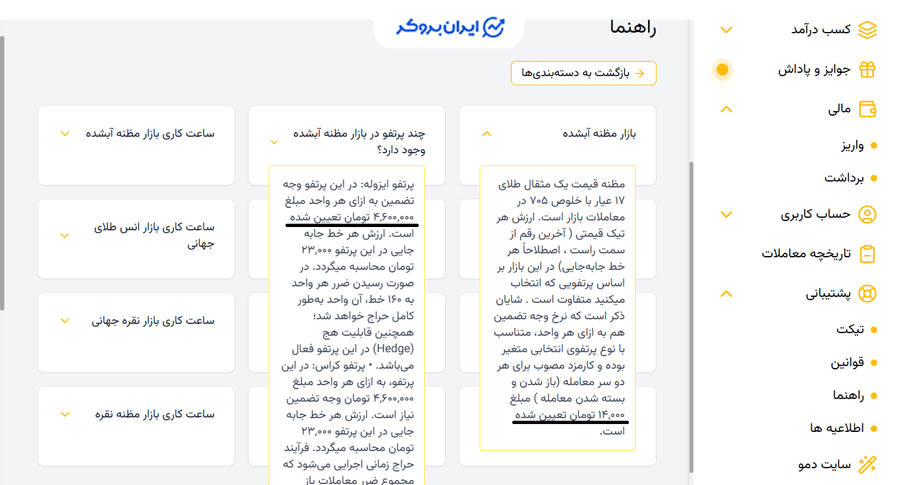Click the تاریخچه معاملات clipboard icon
Image resolution: width=900 pixels, height=485 pixels.
[867, 254]
